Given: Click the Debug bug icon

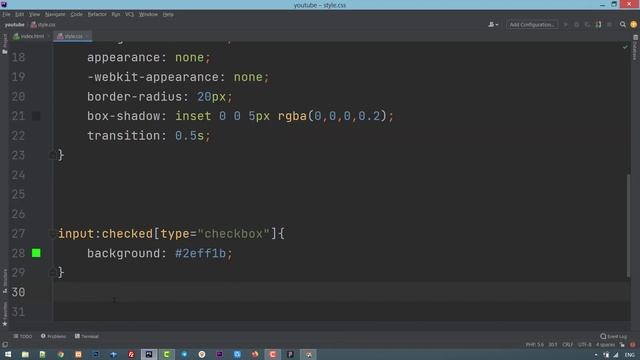Looking at the screenshot, I should pyautogui.click(x=577, y=25).
